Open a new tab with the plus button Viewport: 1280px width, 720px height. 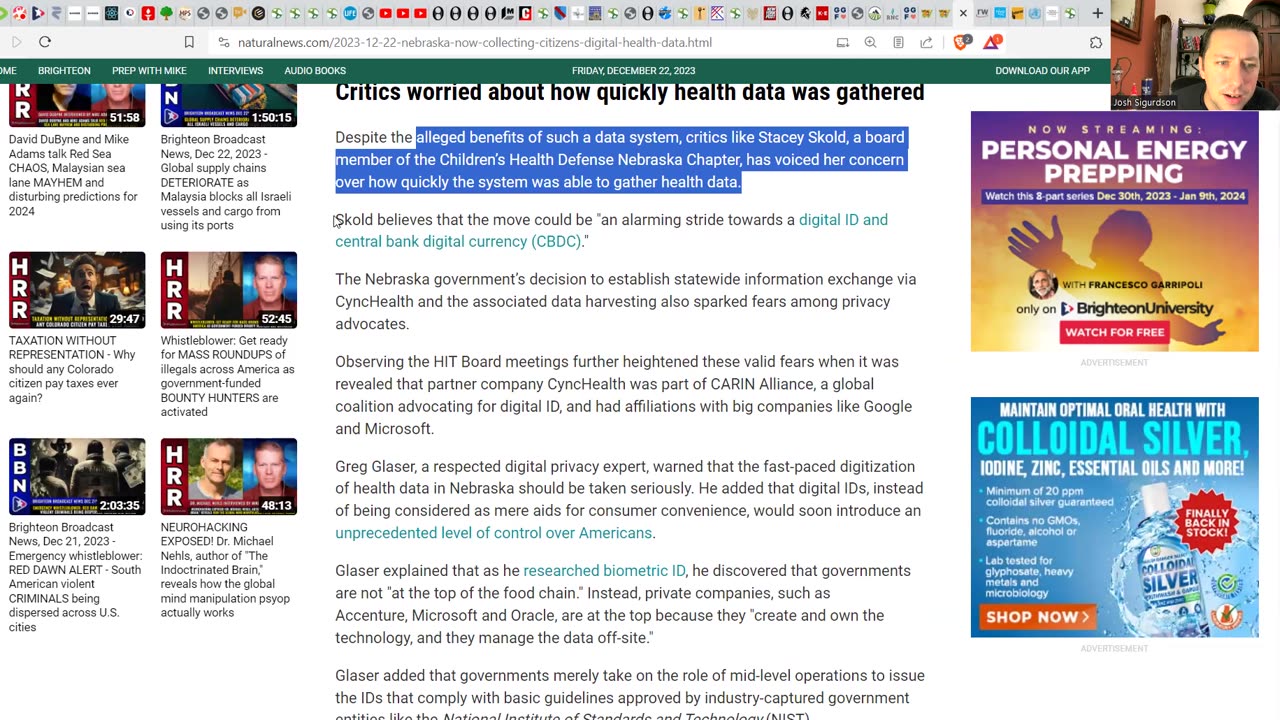tap(1097, 14)
